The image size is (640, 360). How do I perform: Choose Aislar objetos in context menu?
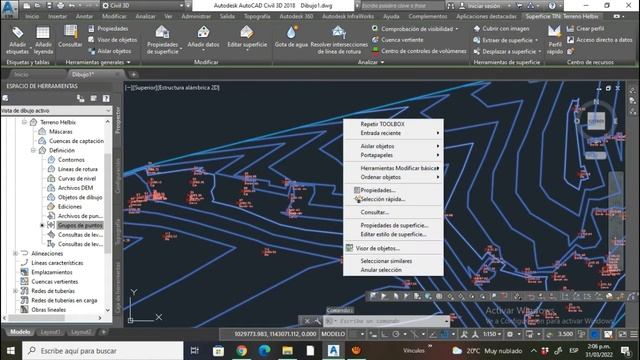point(393,146)
